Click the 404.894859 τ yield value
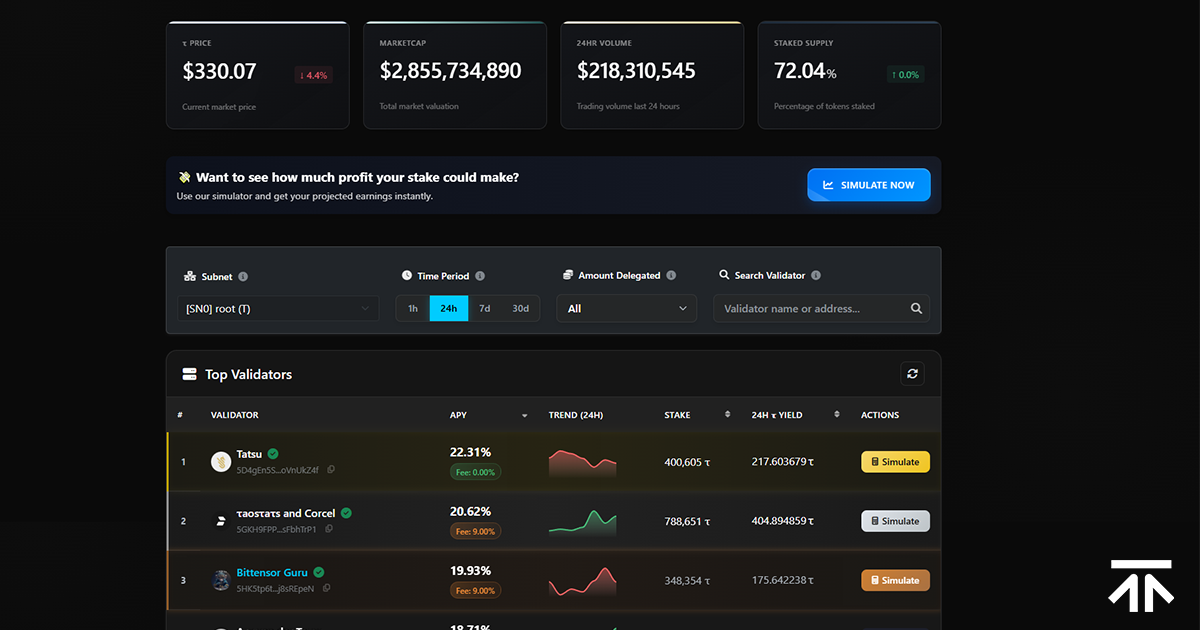Image resolution: width=1200 pixels, height=630 pixels. (783, 521)
